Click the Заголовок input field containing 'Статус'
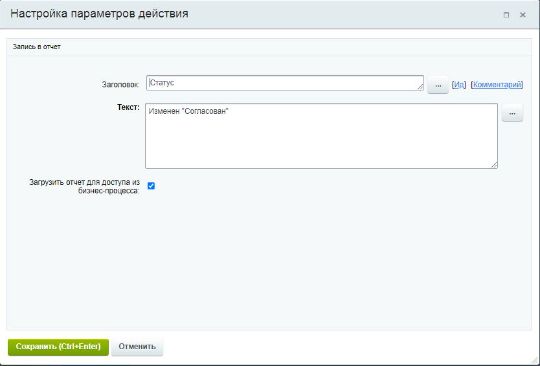The height and width of the screenshot is (366, 540). tap(285, 83)
